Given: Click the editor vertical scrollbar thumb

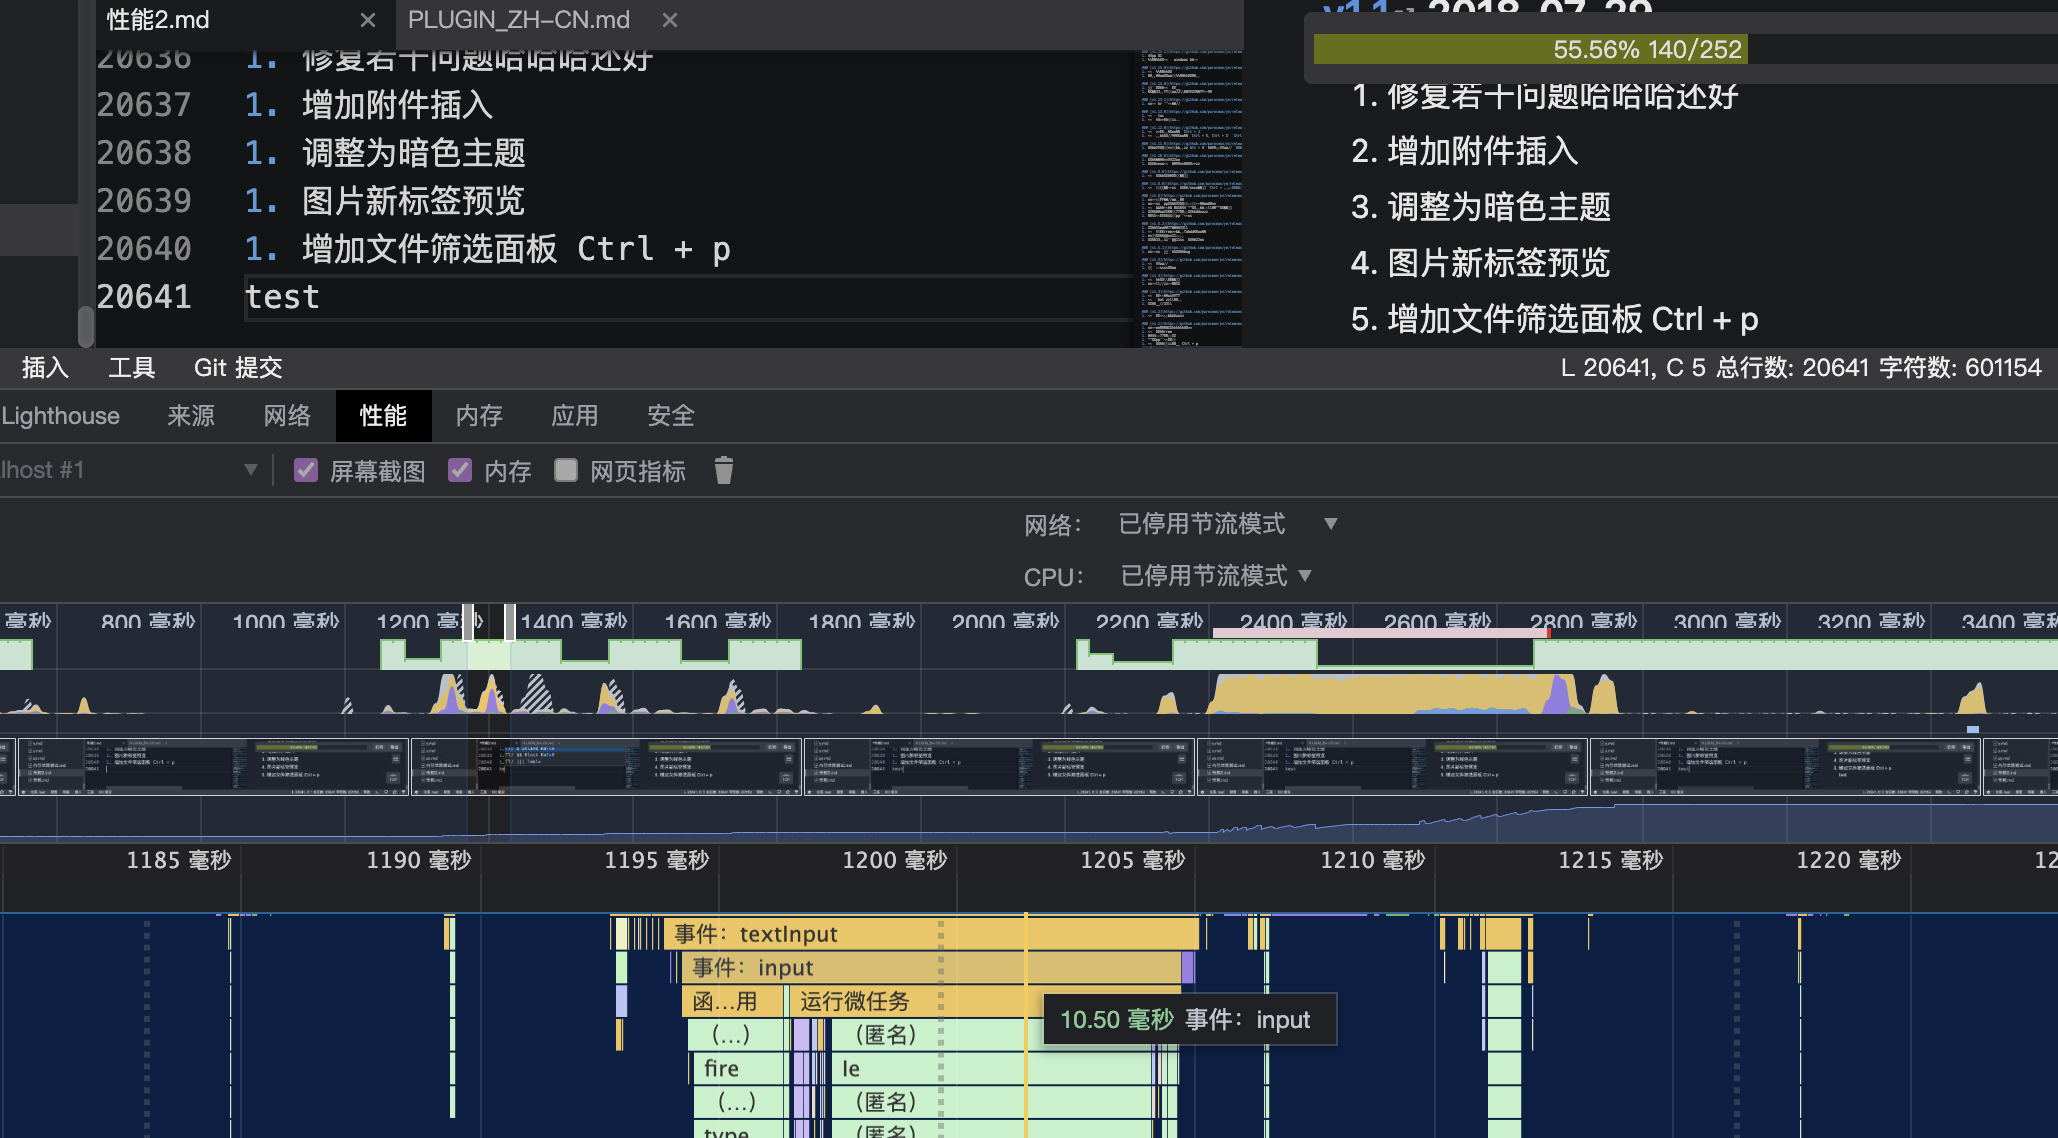Looking at the screenshot, I should coord(86,326).
